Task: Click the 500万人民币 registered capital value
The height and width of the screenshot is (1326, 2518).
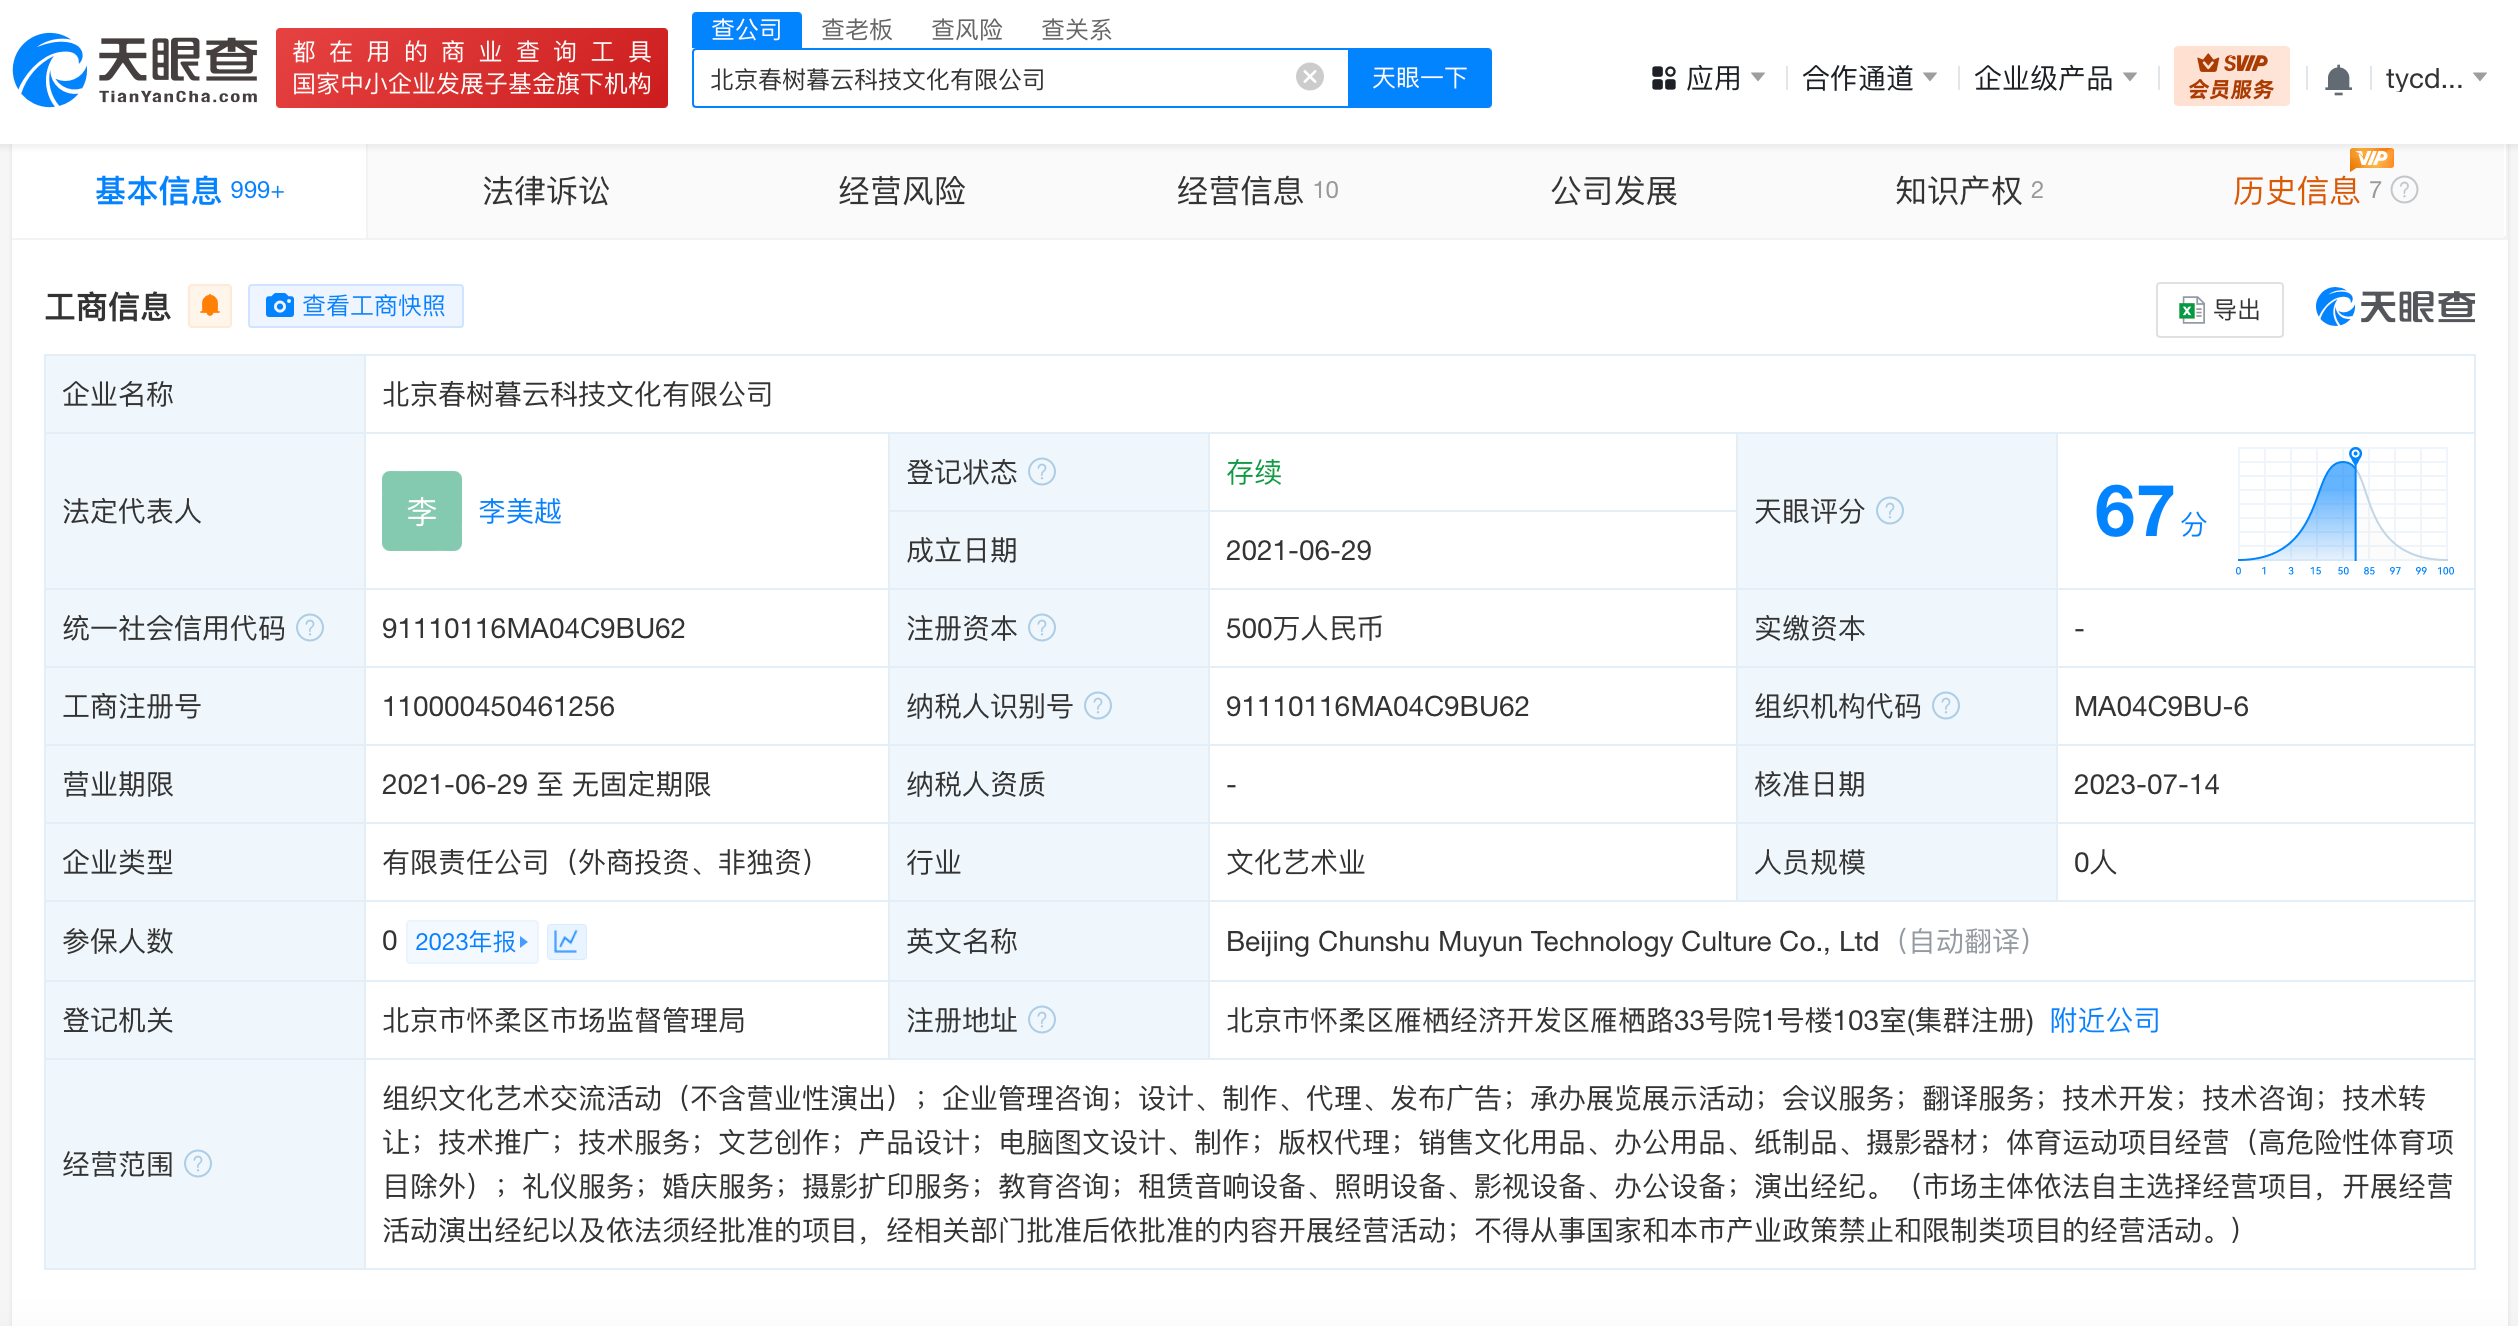Action: coord(1304,628)
